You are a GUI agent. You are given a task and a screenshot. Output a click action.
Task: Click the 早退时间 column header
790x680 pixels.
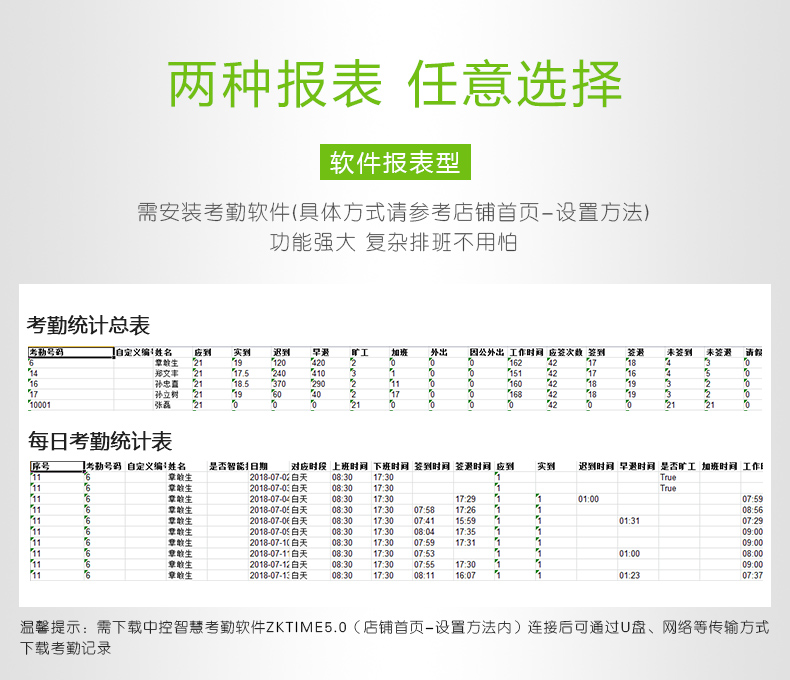[x=637, y=466]
